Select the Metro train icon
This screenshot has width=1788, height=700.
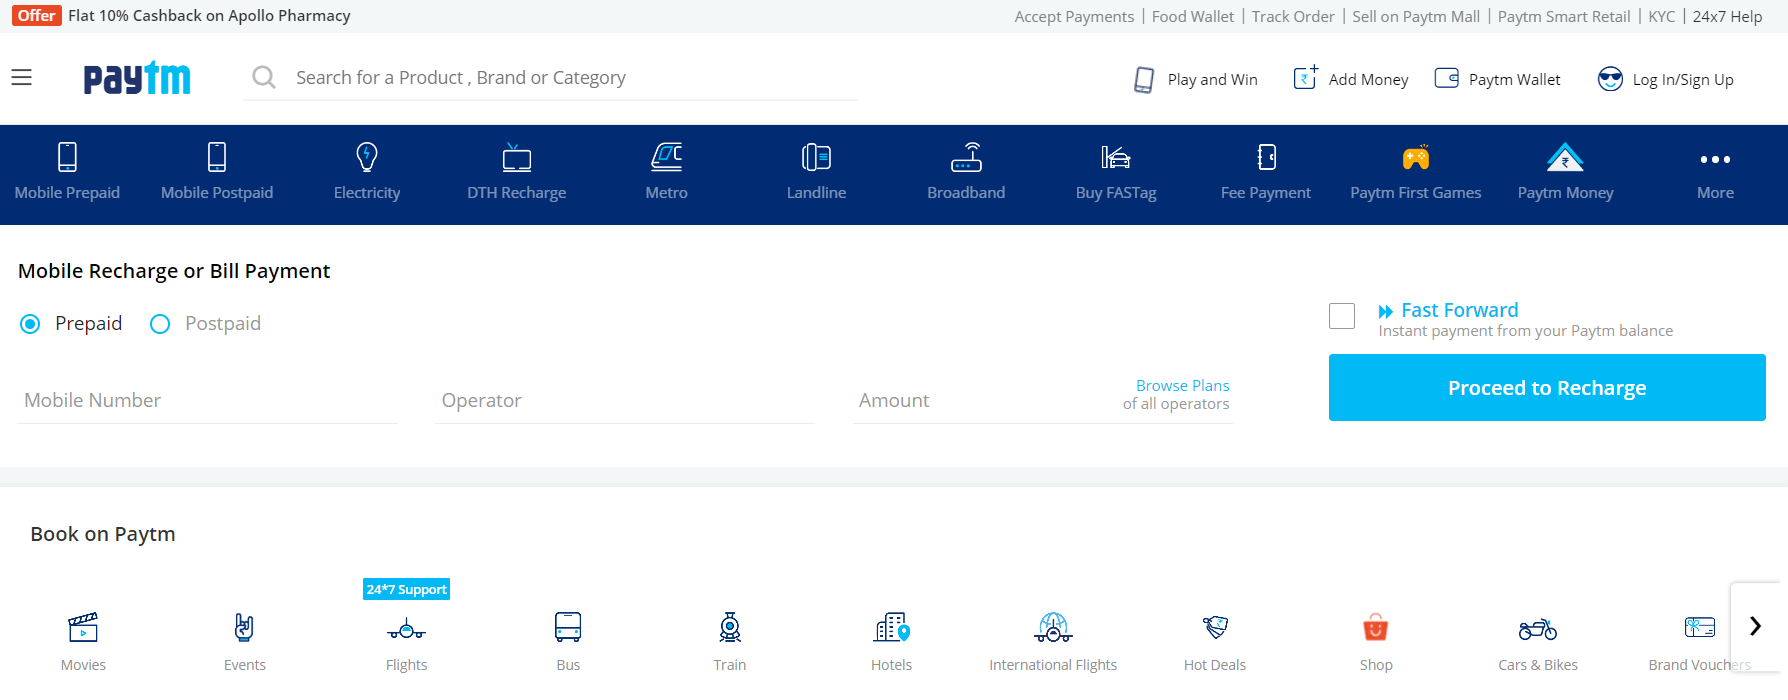pyautogui.click(x=667, y=157)
